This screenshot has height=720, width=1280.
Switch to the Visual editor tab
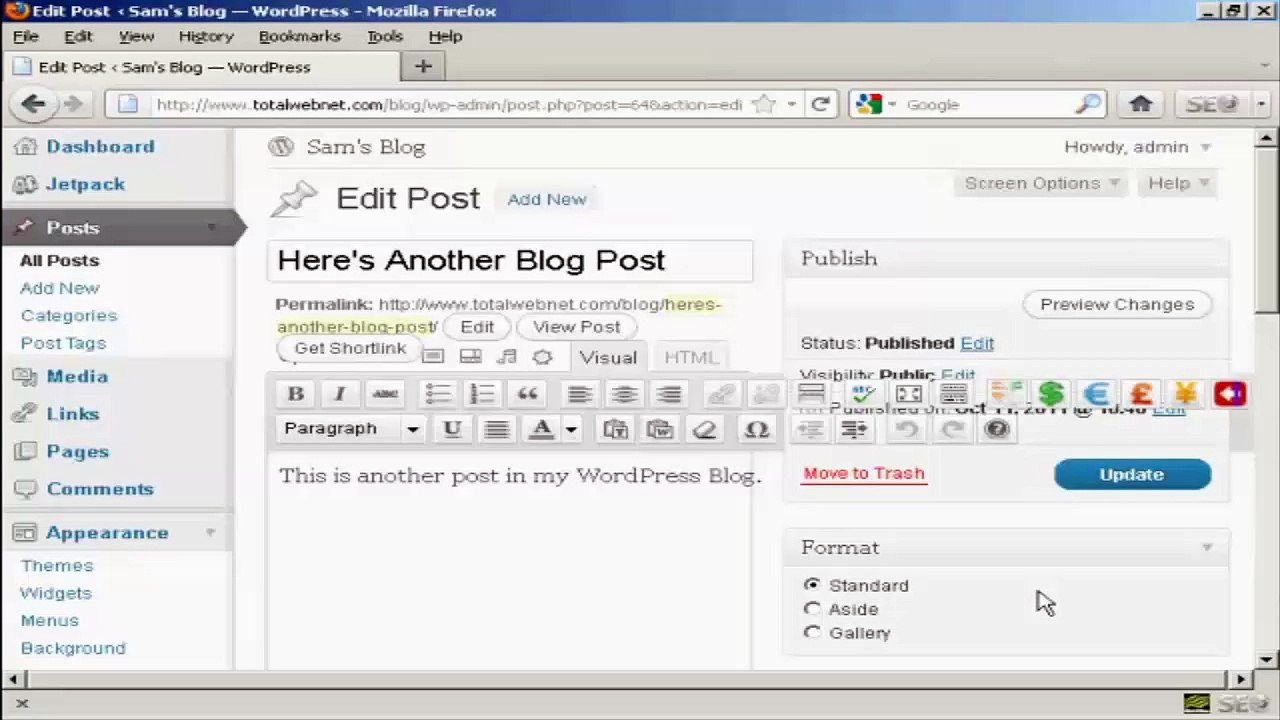coord(608,357)
